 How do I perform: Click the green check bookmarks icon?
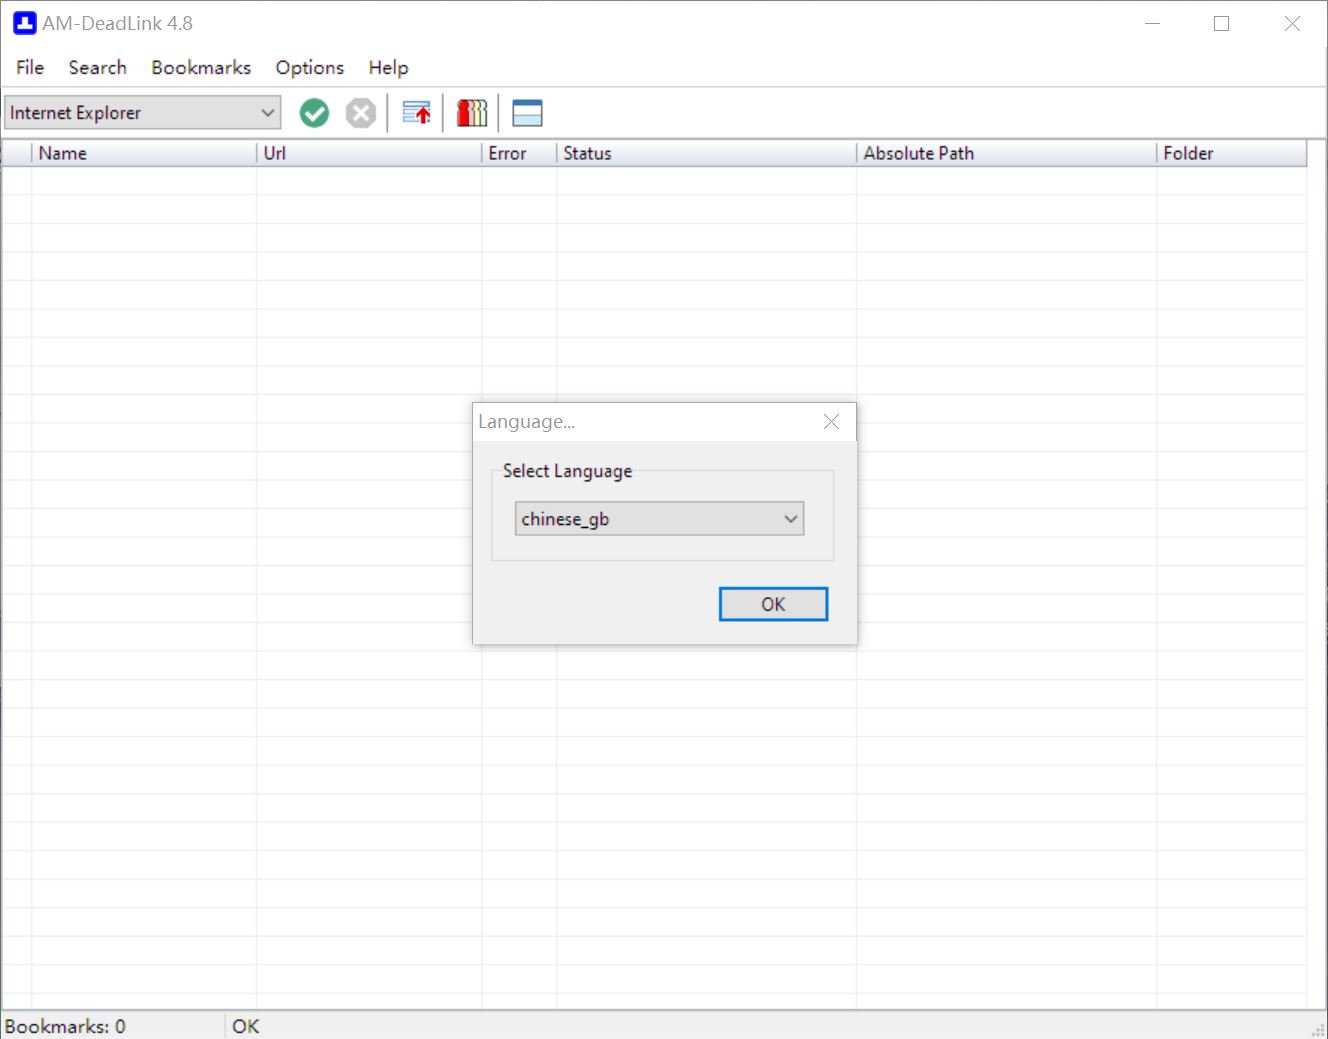pos(314,113)
